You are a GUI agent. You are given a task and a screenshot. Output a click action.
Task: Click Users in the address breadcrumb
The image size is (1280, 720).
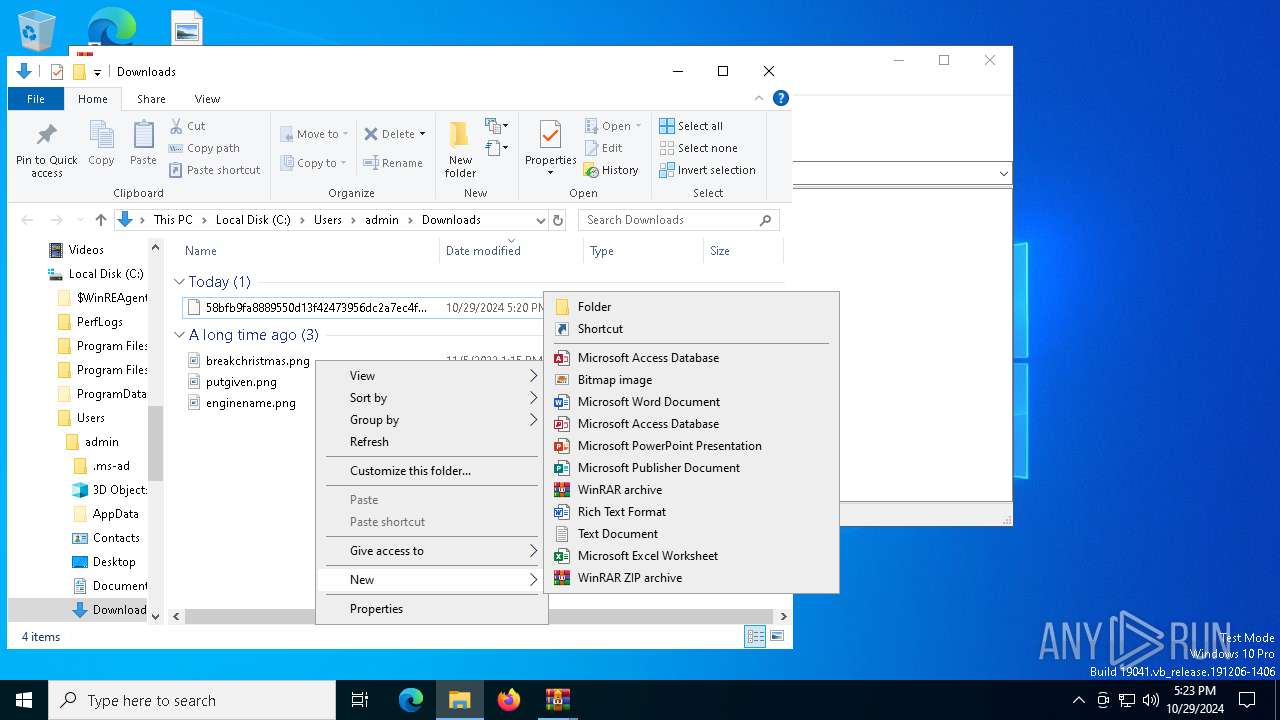coord(328,220)
